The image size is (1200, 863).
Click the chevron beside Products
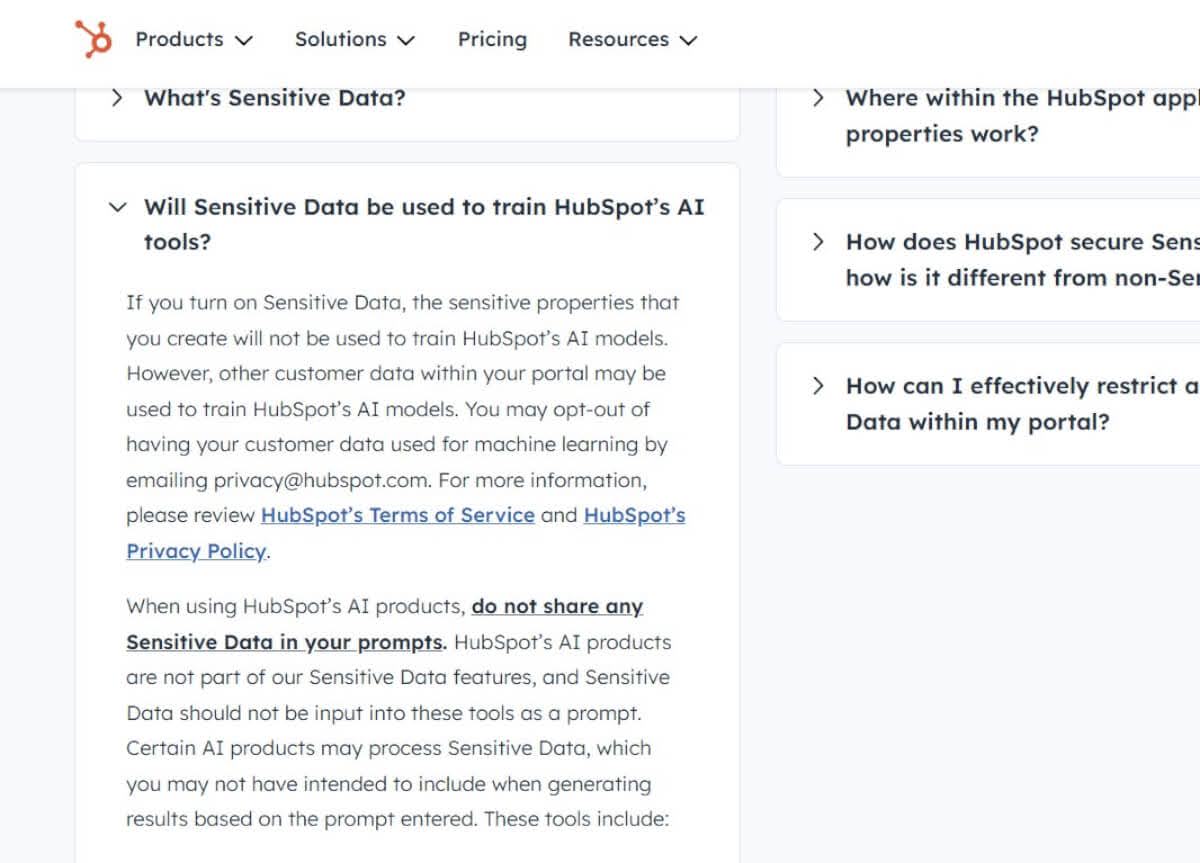(244, 41)
